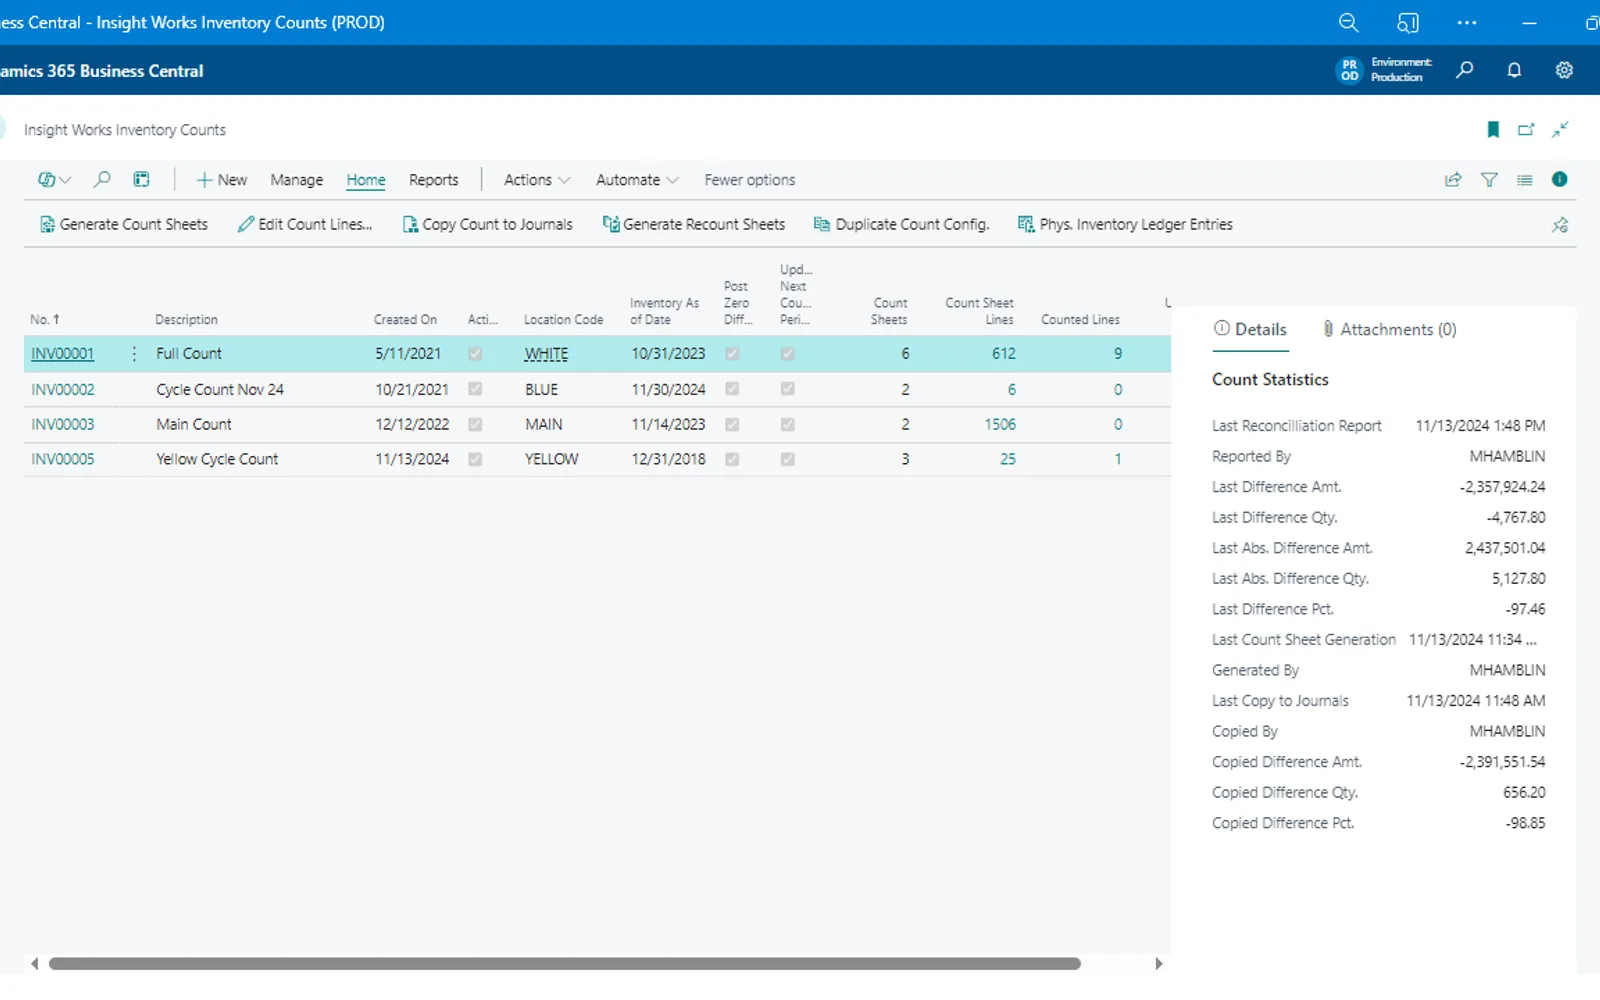Switch to Attachments (0) tab

pyautogui.click(x=1389, y=329)
